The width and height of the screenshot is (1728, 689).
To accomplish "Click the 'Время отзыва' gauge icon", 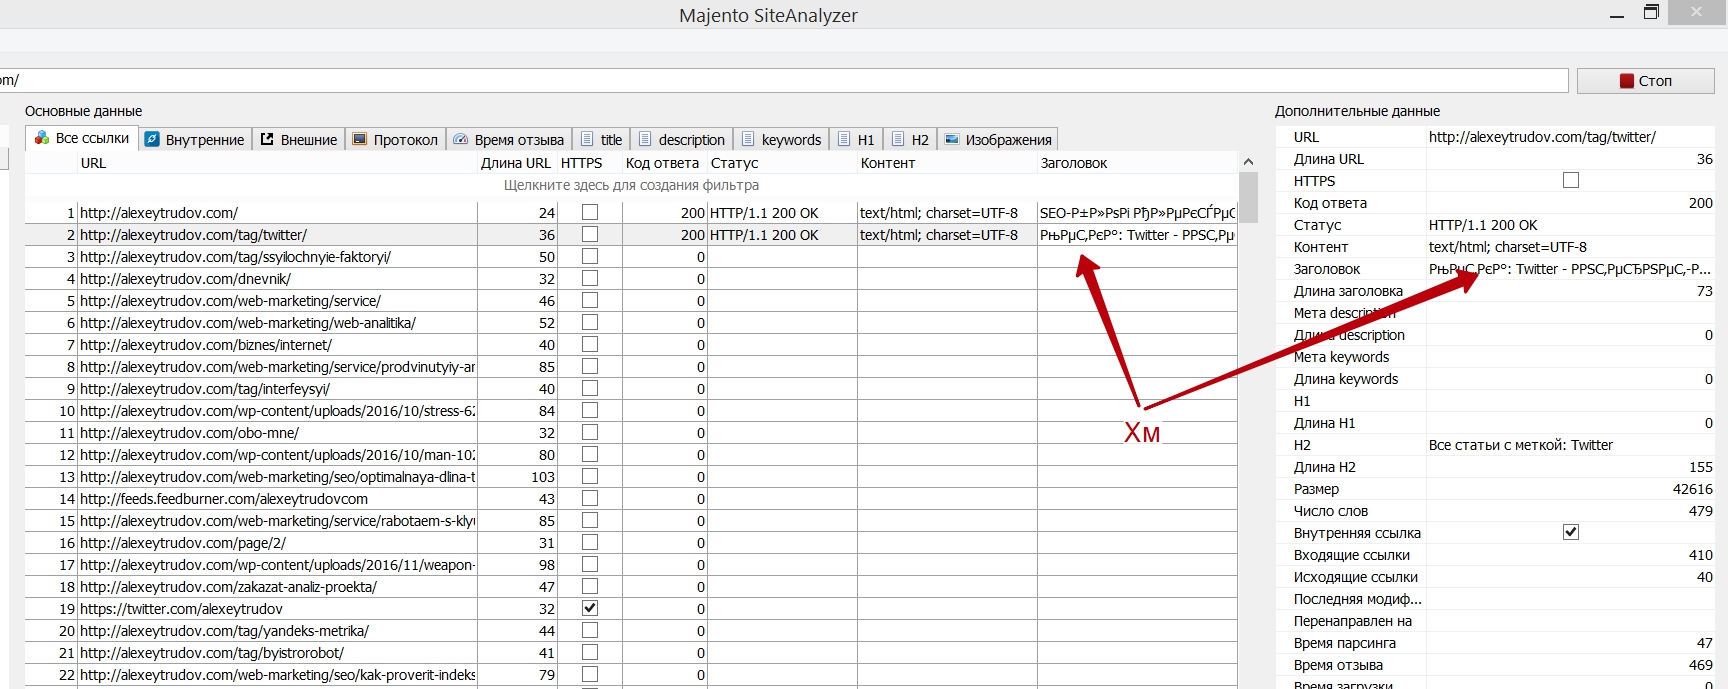I will pos(461,139).
